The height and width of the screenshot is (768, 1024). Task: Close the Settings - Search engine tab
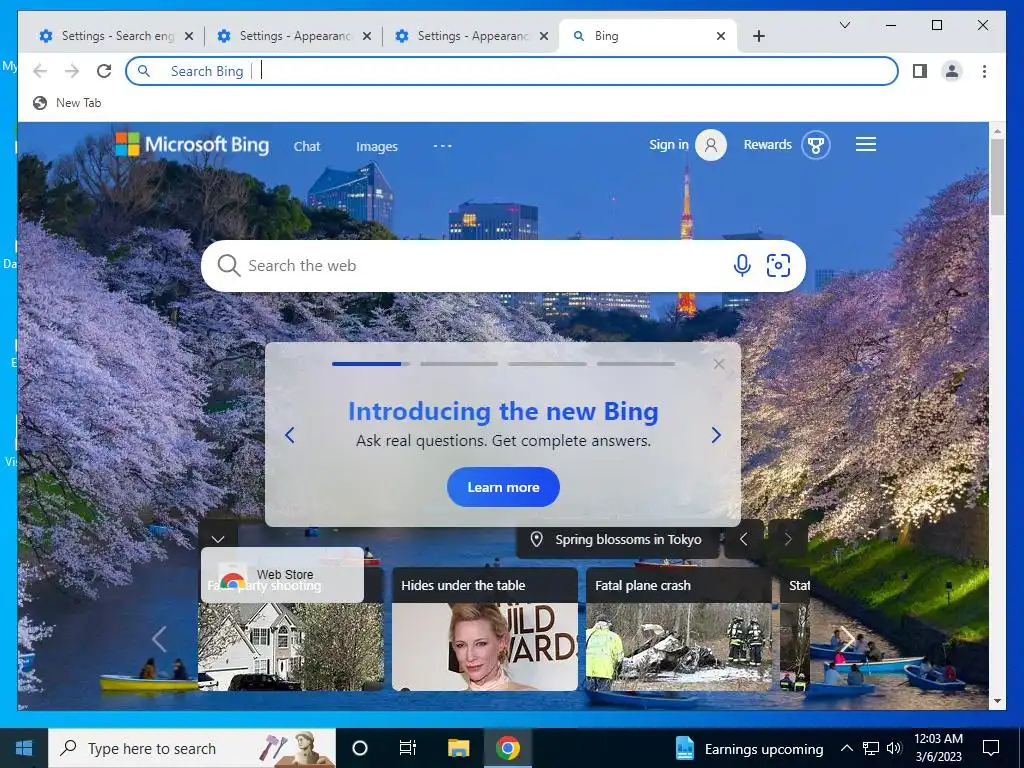[x=189, y=36]
